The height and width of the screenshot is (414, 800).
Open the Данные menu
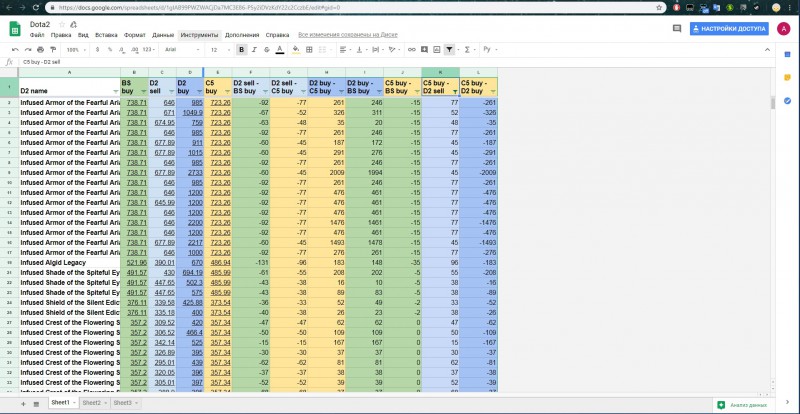(x=163, y=35)
